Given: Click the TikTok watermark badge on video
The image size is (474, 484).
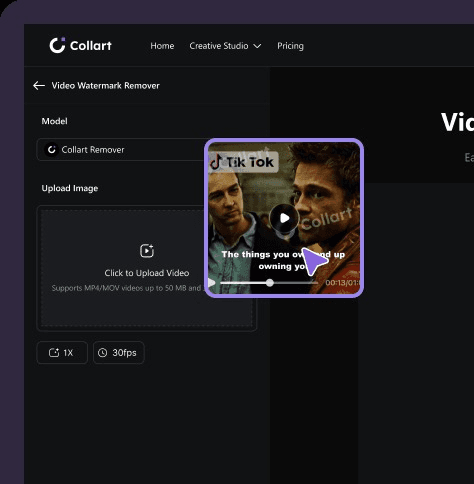Looking at the screenshot, I should pos(243,162).
